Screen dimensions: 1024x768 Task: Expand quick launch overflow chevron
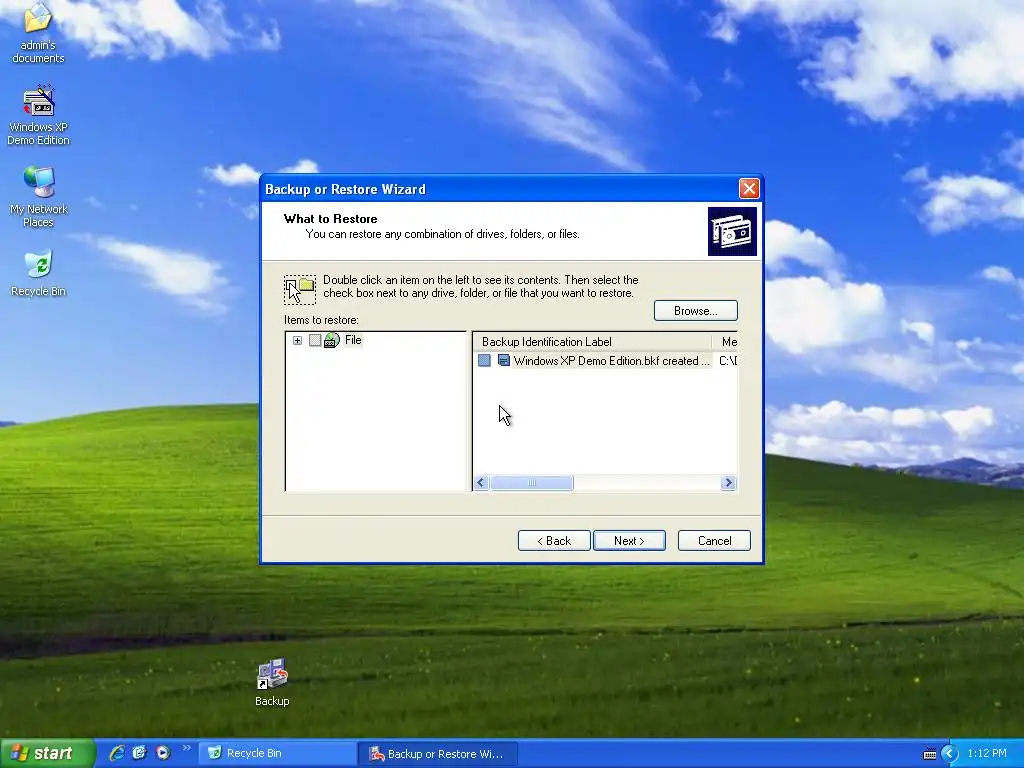pos(187,748)
